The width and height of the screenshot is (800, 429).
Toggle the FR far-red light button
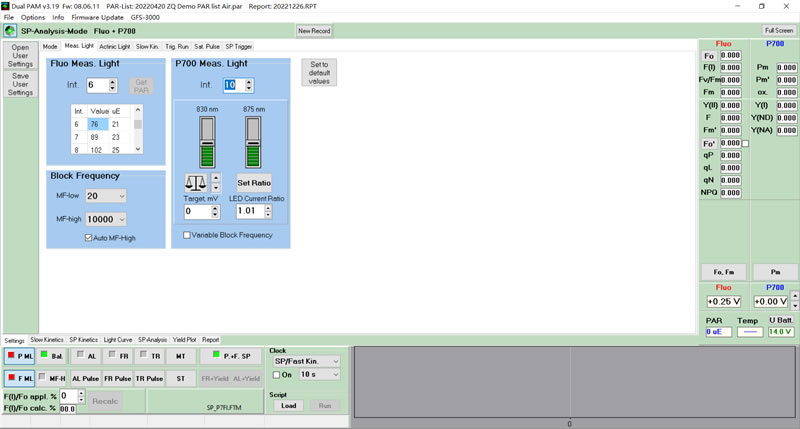[x=118, y=356]
